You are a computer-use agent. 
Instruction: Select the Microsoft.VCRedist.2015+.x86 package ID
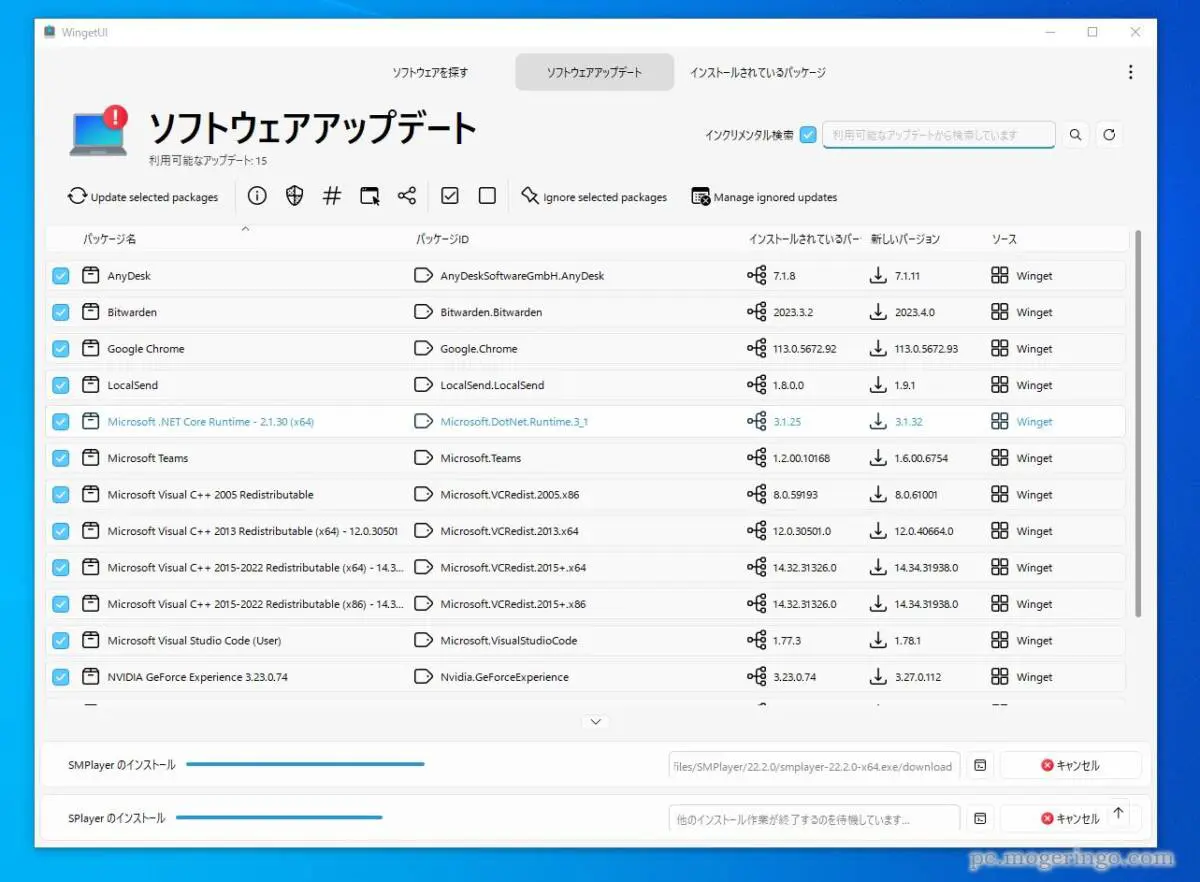click(513, 604)
